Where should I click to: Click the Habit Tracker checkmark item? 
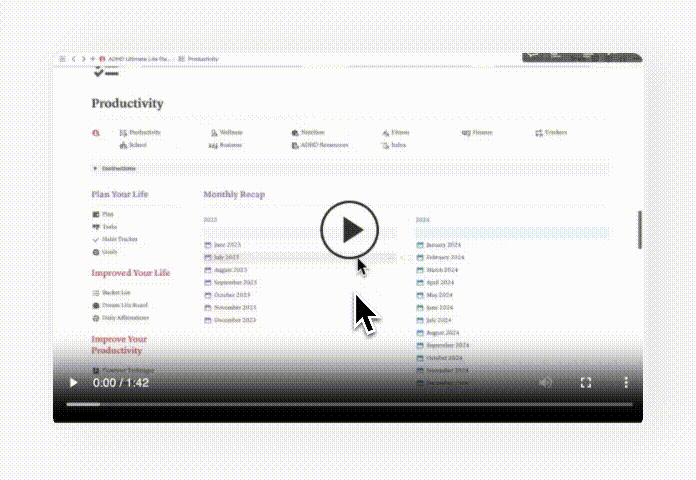click(x=117, y=240)
